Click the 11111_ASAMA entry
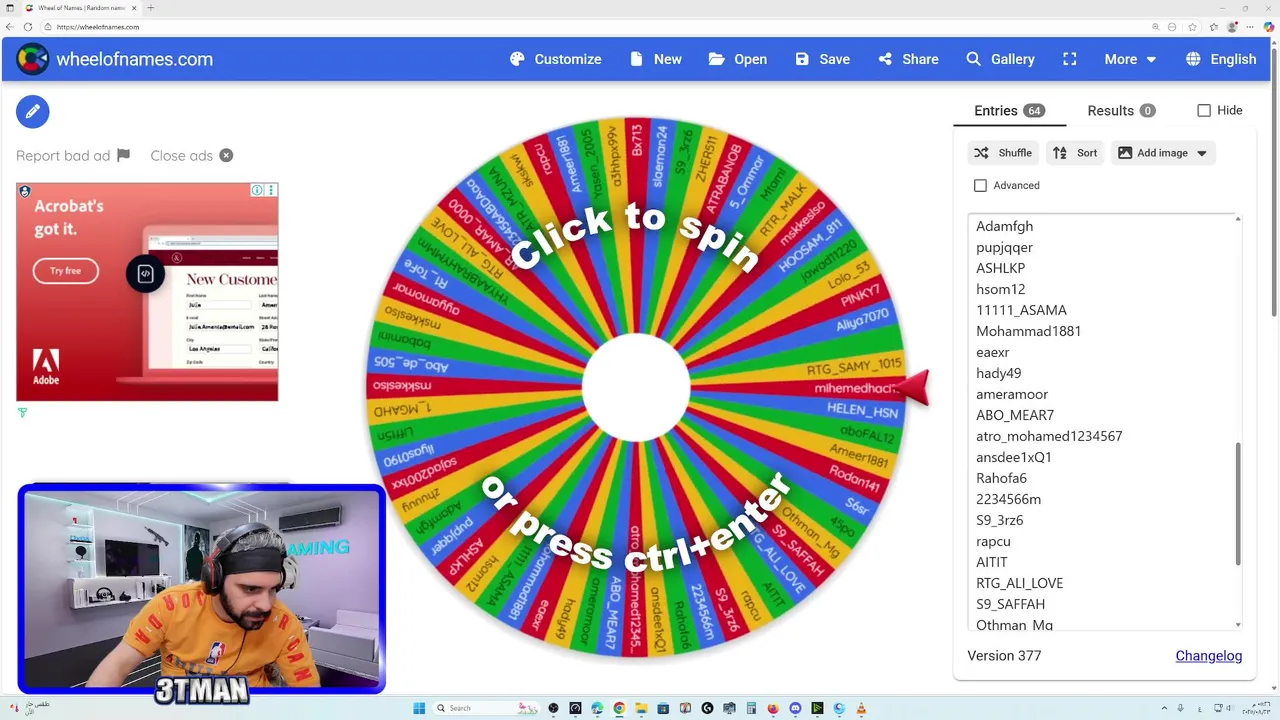This screenshot has height=720, width=1280. pos(1021,310)
